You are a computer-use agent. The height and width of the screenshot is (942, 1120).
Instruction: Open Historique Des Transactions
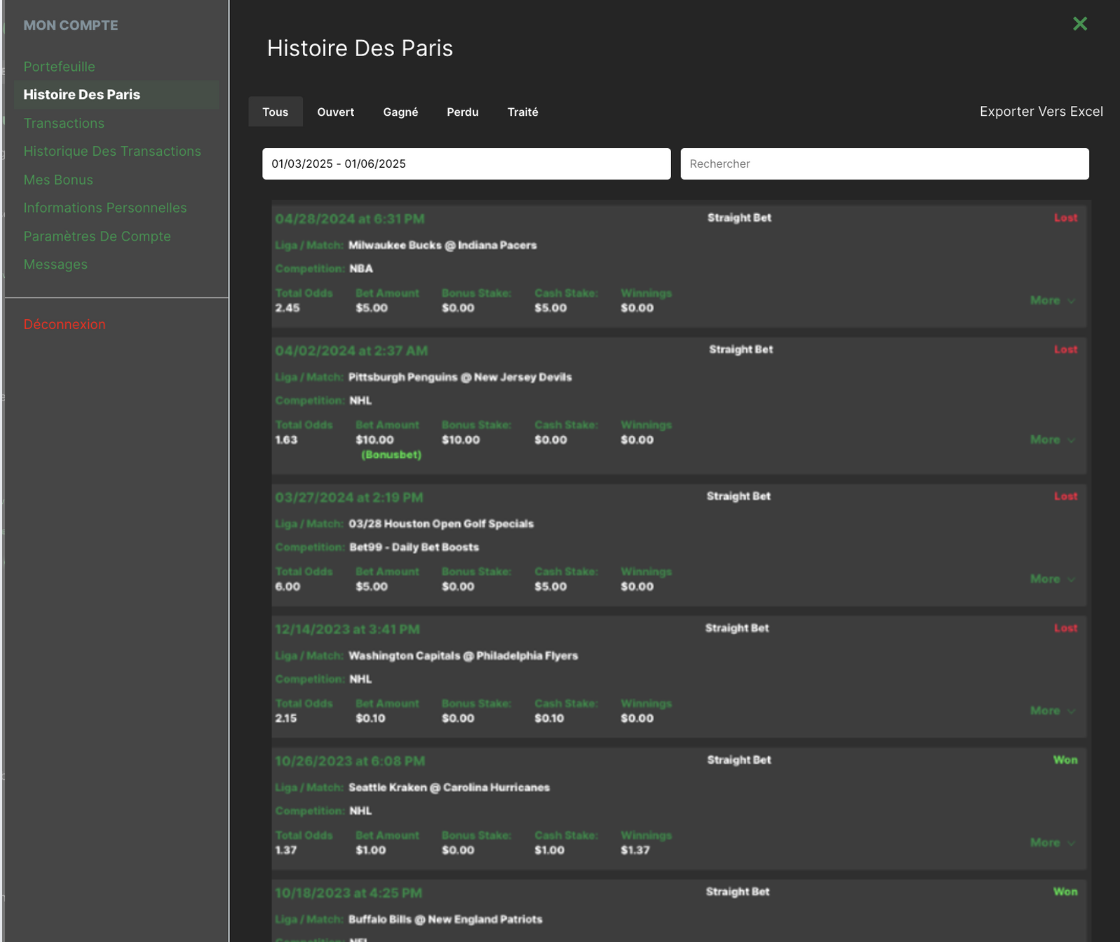click(112, 151)
